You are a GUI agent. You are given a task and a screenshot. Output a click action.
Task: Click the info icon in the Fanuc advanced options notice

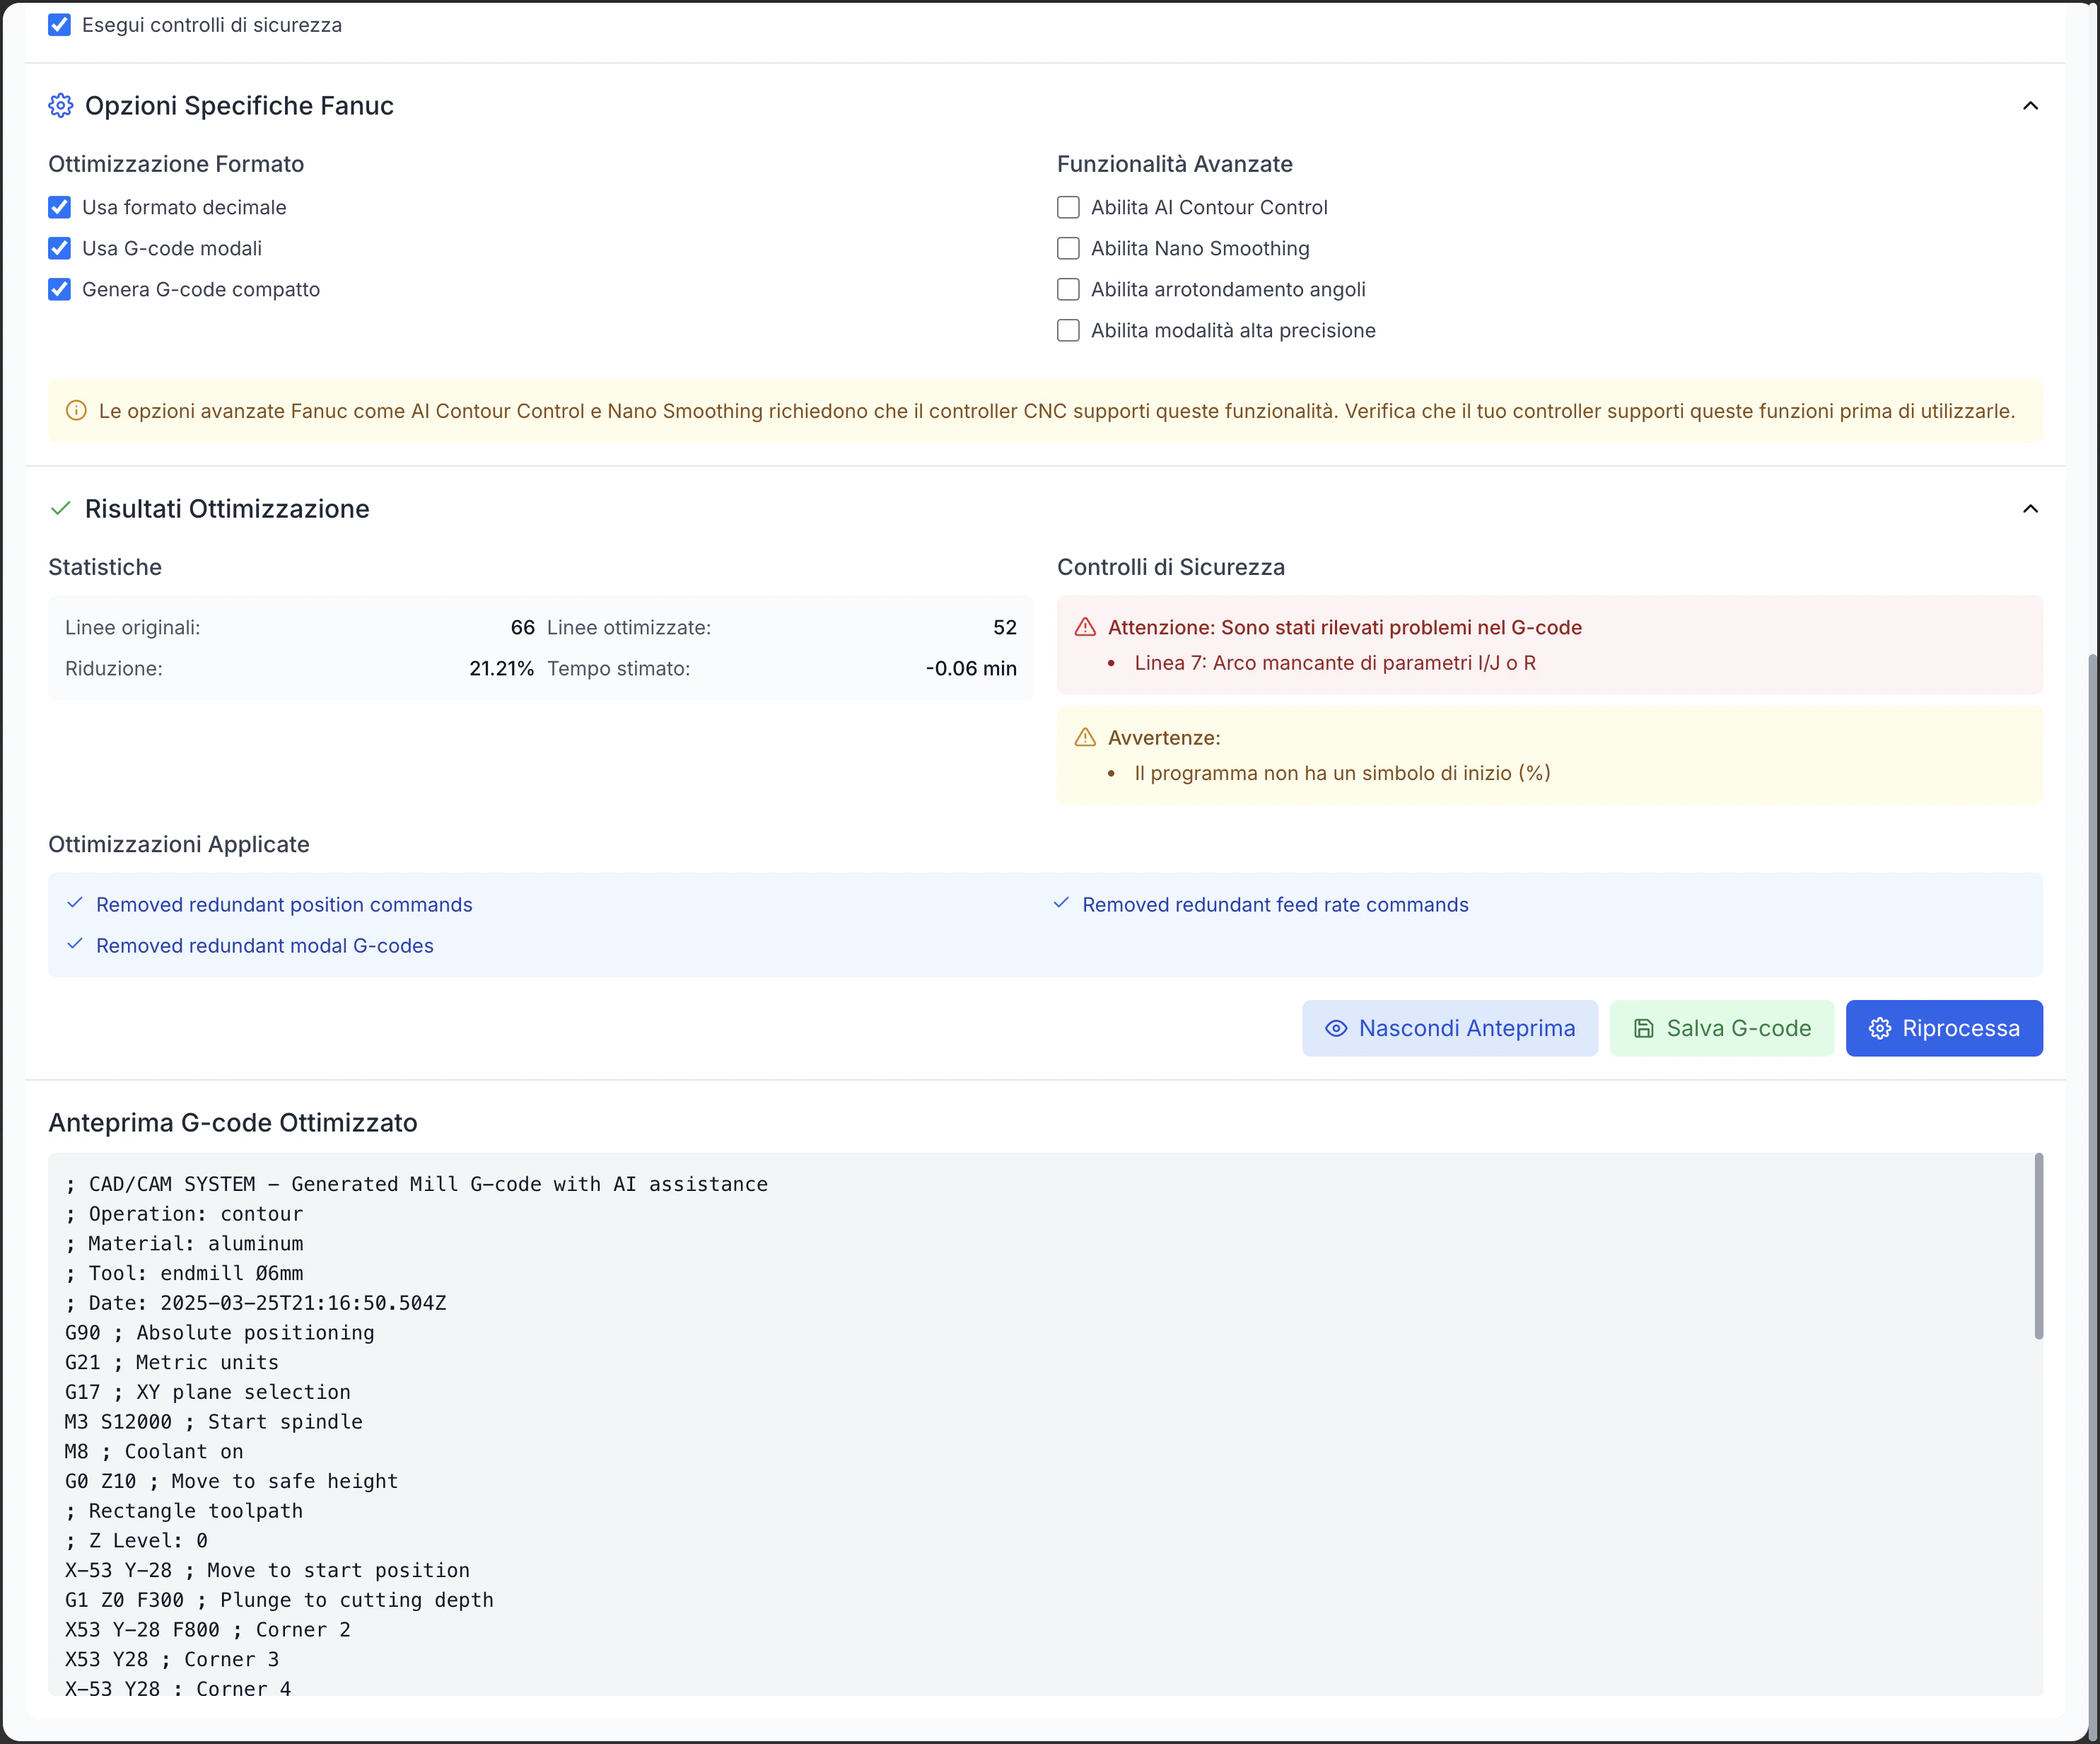[76, 411]
